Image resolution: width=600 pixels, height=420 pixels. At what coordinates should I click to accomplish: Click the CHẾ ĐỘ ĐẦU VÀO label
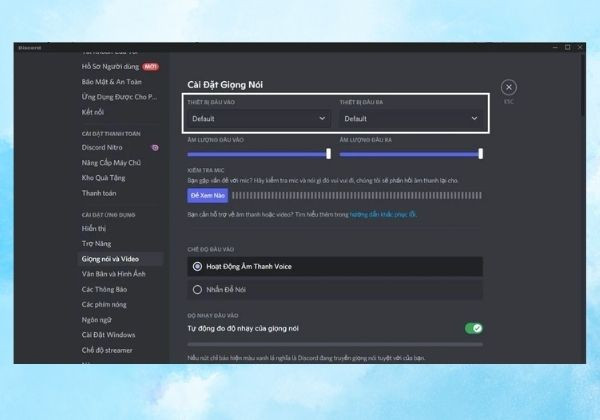210,249
